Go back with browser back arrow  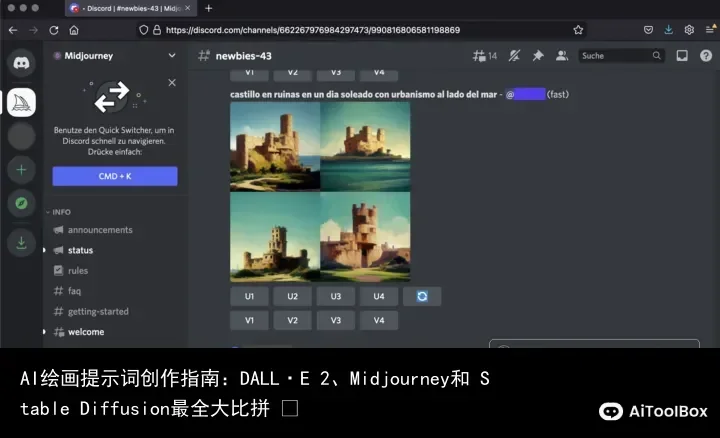point(13,30)
